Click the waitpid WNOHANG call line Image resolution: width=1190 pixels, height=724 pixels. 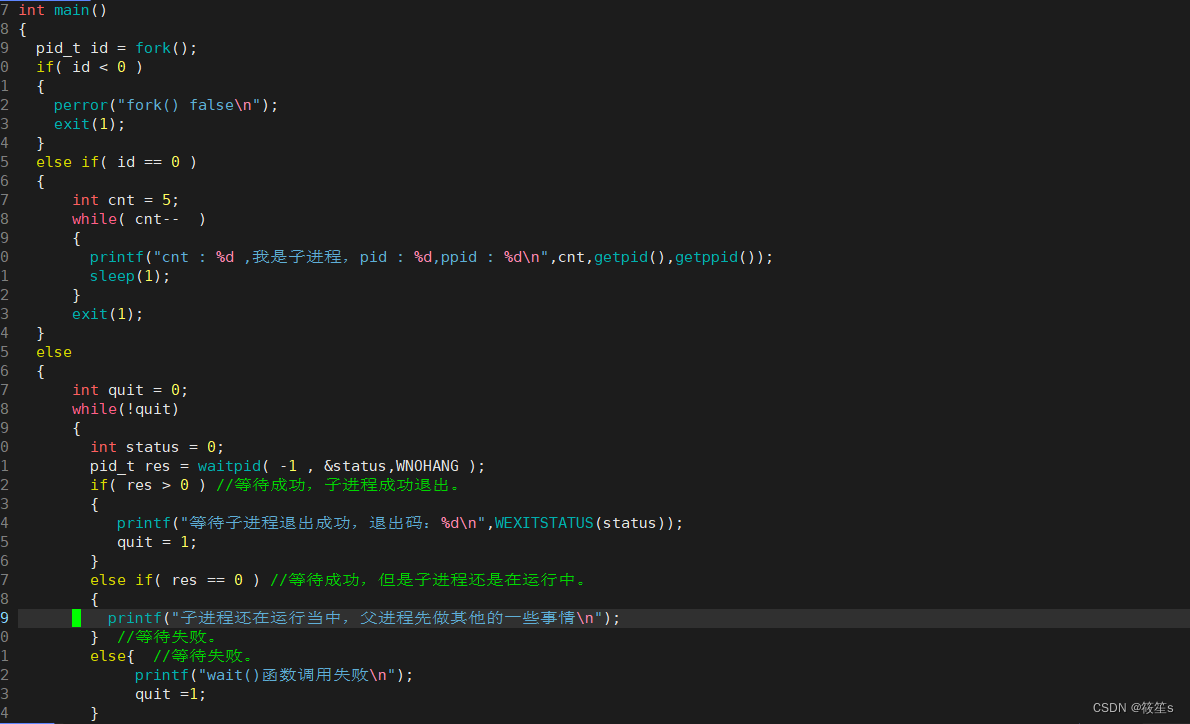click(287, 466)
